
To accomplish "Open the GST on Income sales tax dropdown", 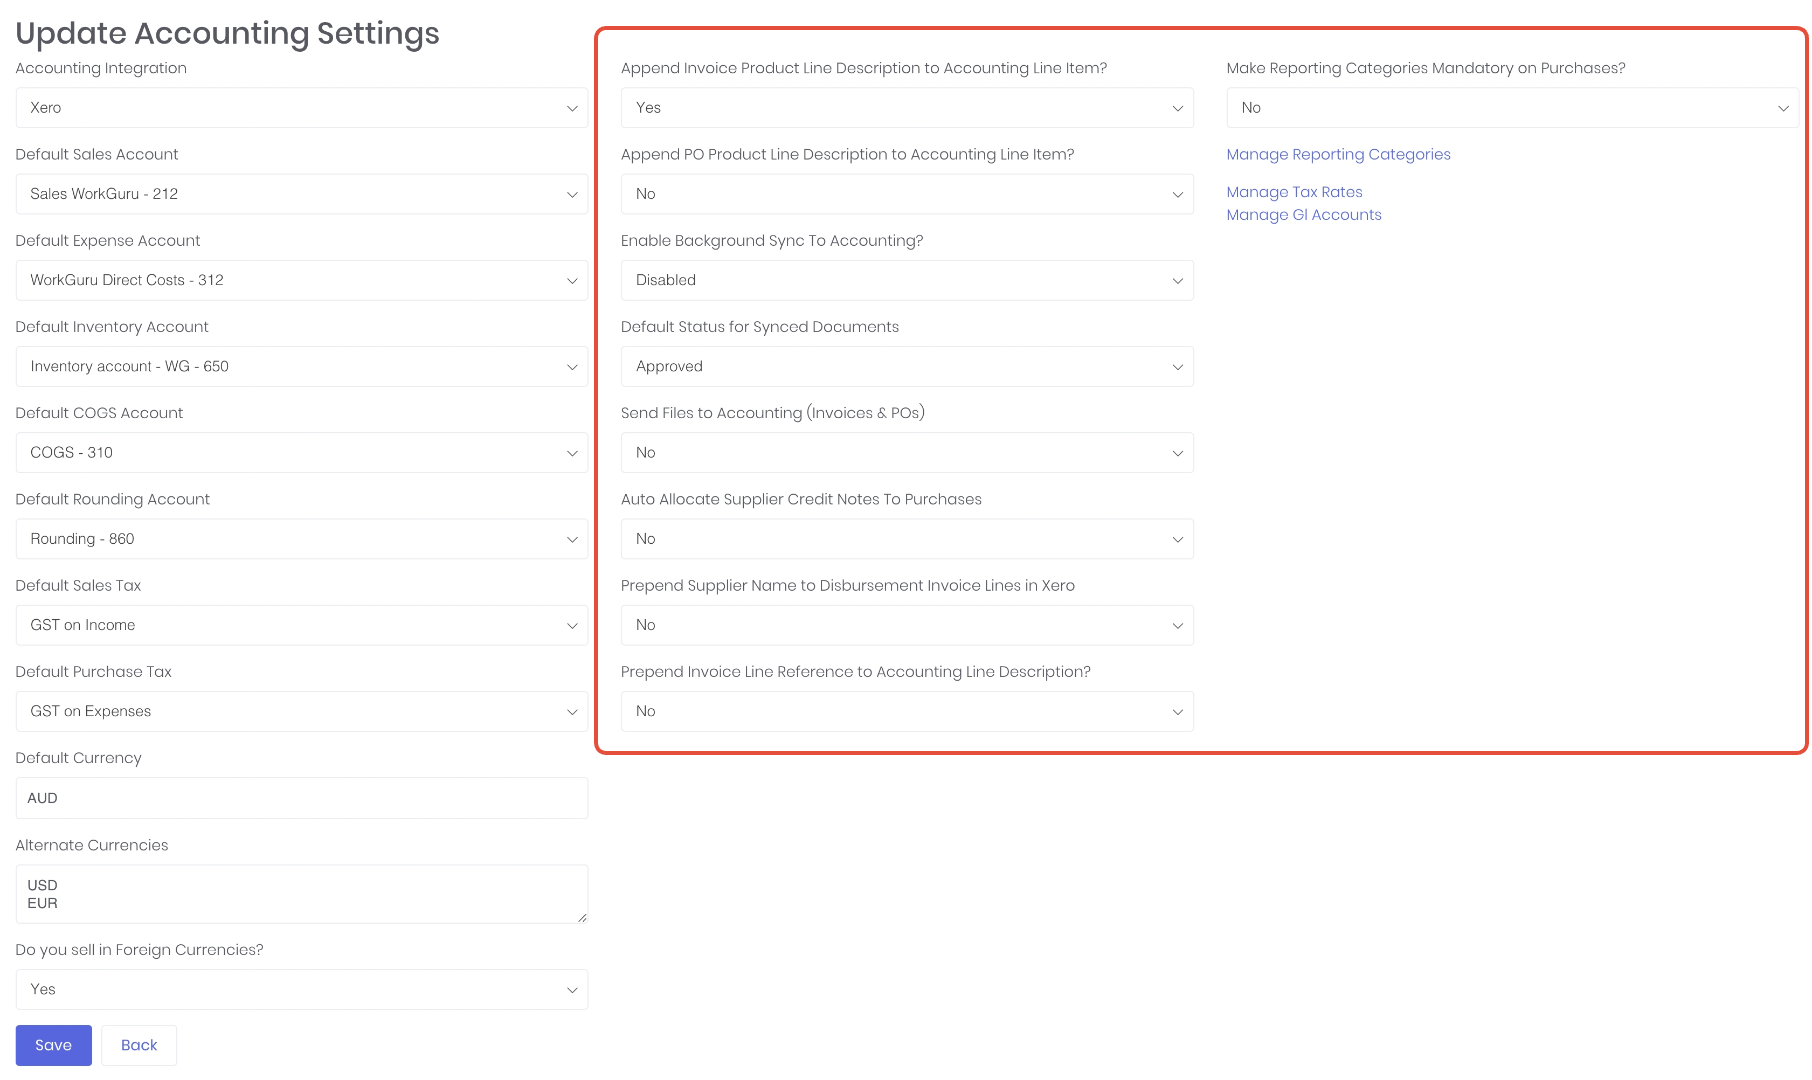I will tap(302, 625).
